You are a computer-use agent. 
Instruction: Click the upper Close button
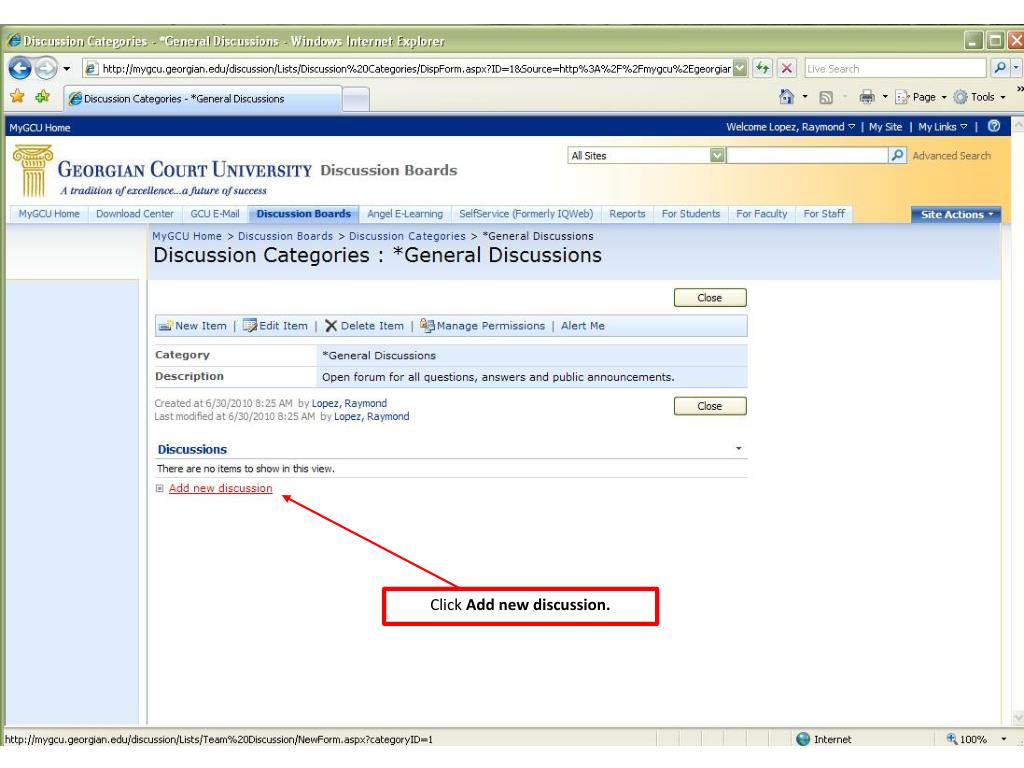click(710, 298)
